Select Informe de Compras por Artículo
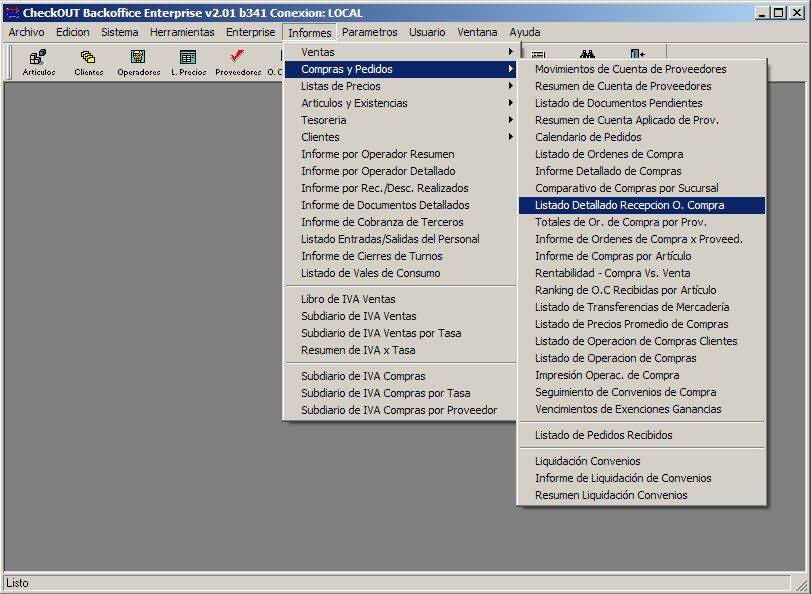Screen dimensions: 811x594 (x=642, y=257)
